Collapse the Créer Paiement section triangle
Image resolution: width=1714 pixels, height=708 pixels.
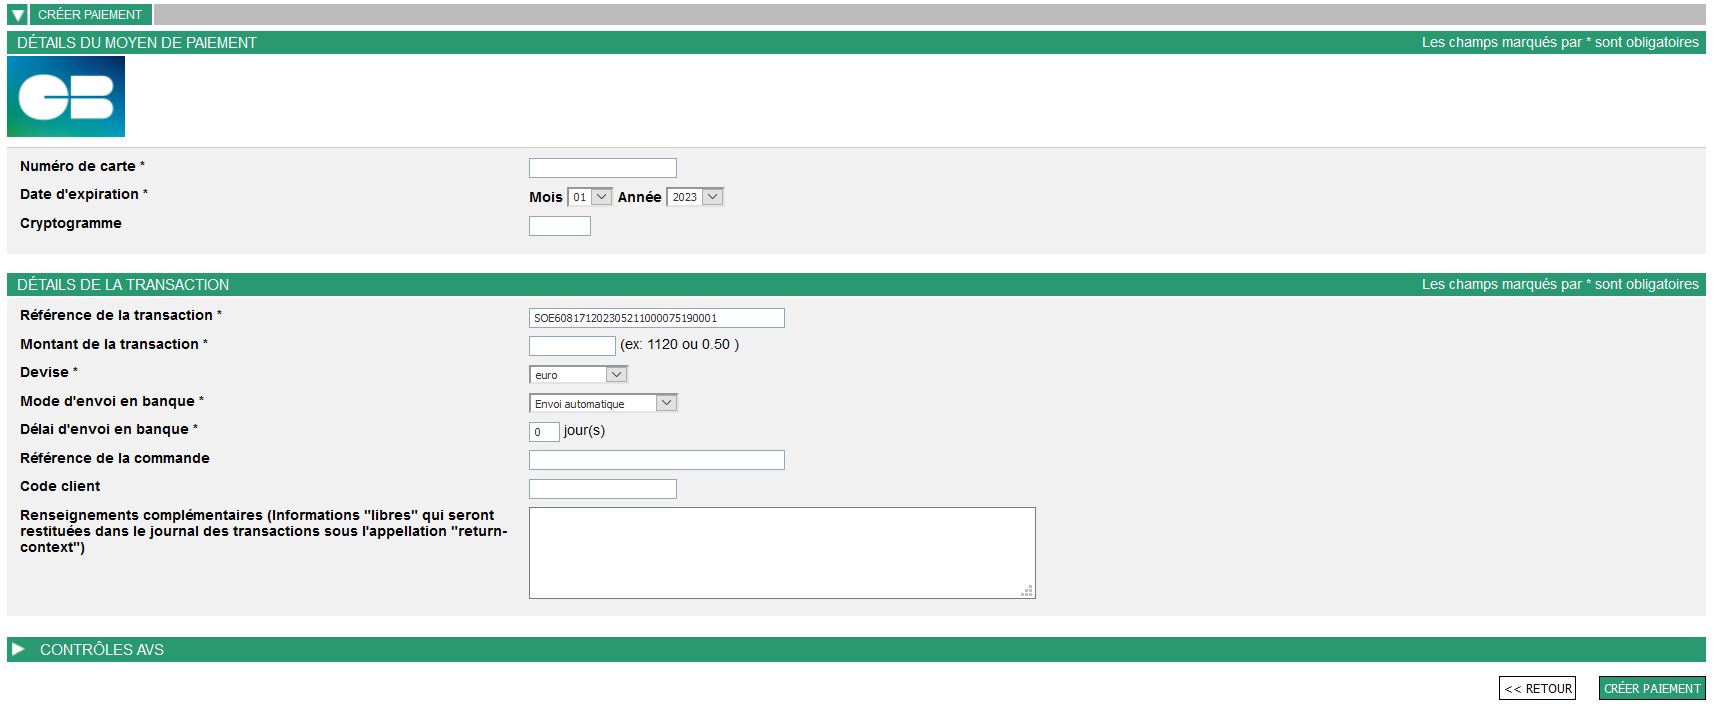tap(17, 15)
